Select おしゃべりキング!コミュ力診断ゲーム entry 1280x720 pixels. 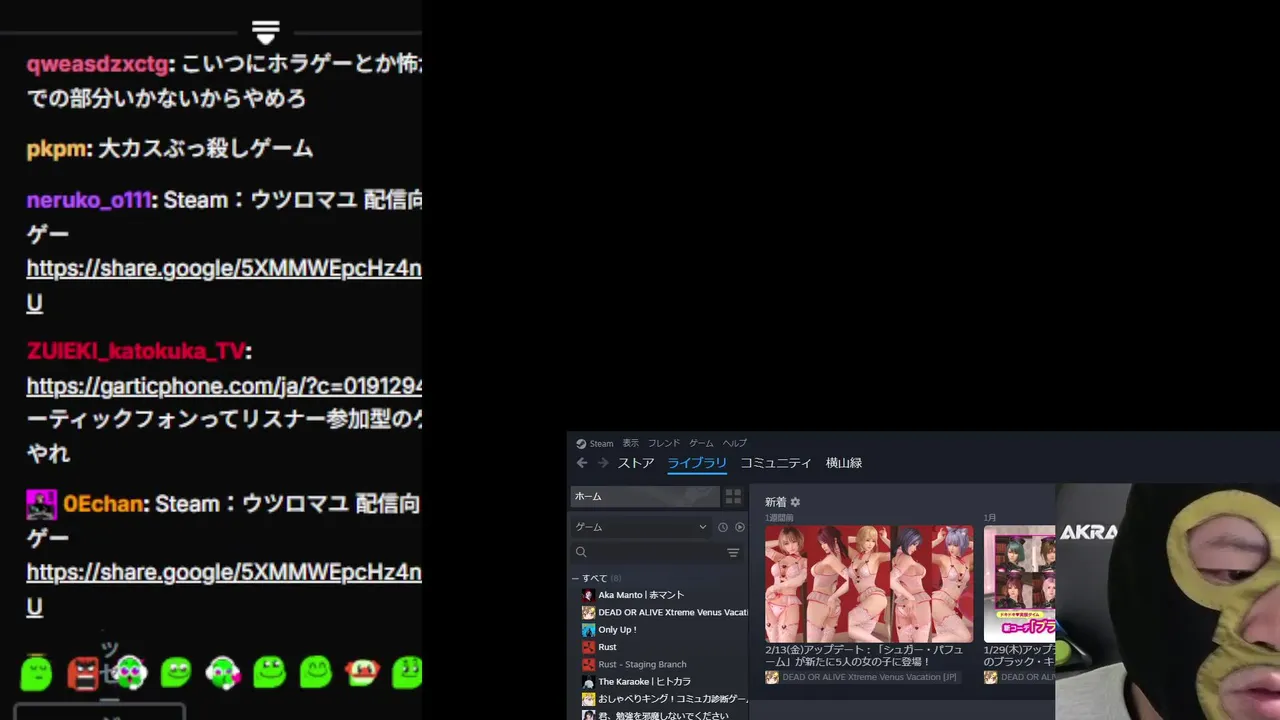(x=673, y=699)
